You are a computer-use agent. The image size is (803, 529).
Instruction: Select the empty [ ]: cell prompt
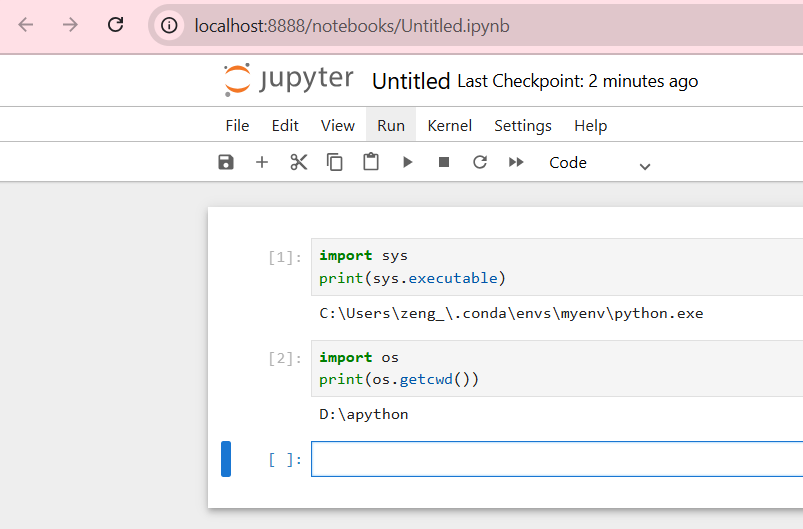(285, 459)
